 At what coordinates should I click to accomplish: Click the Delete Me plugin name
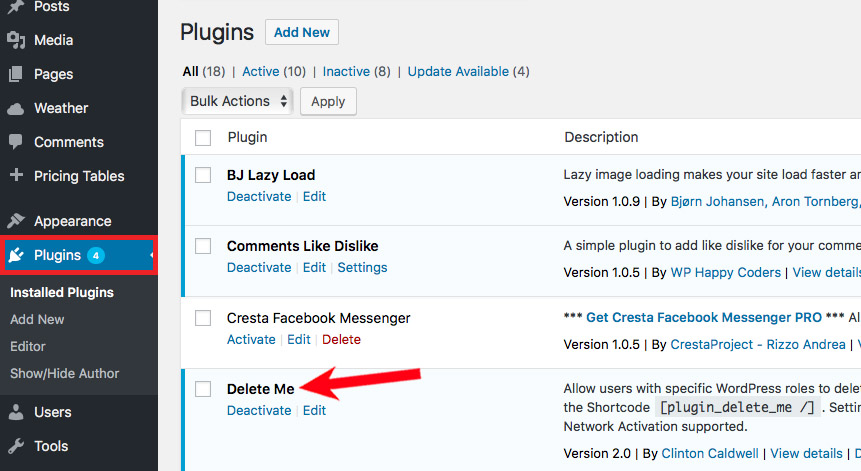[261, 389]
